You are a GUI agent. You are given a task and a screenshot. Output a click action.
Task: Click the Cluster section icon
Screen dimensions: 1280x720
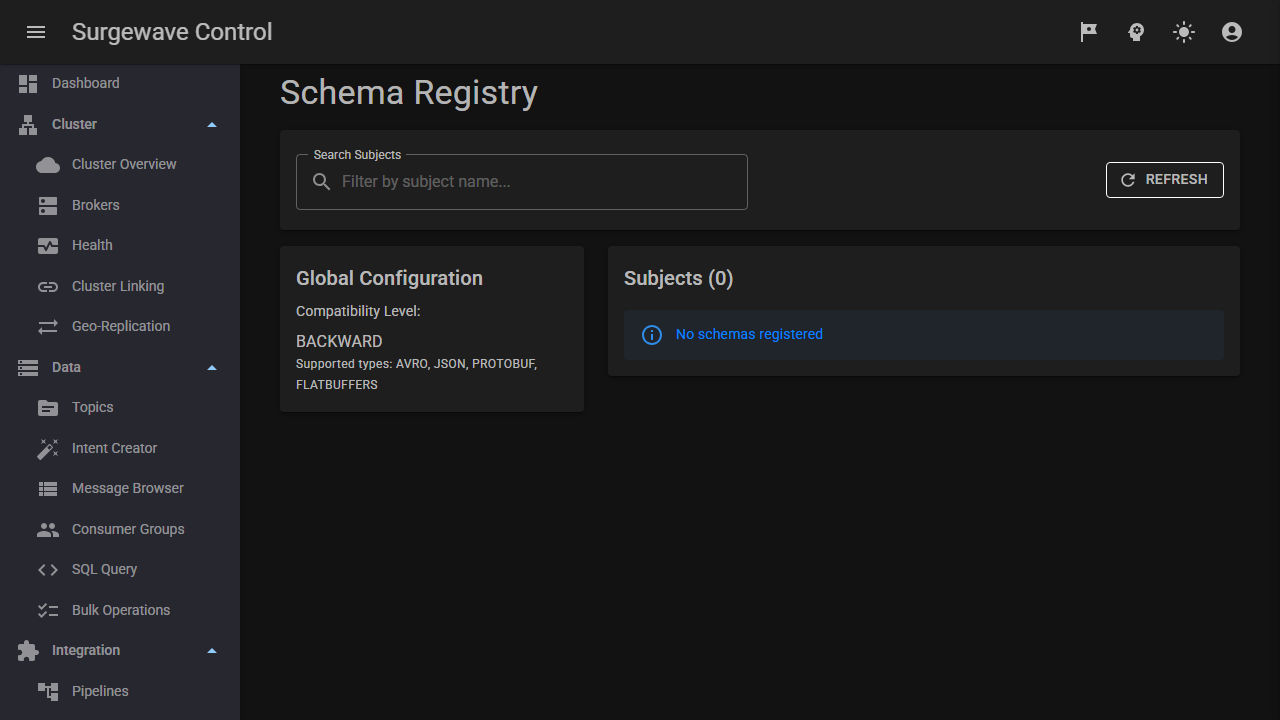(28, 125)
